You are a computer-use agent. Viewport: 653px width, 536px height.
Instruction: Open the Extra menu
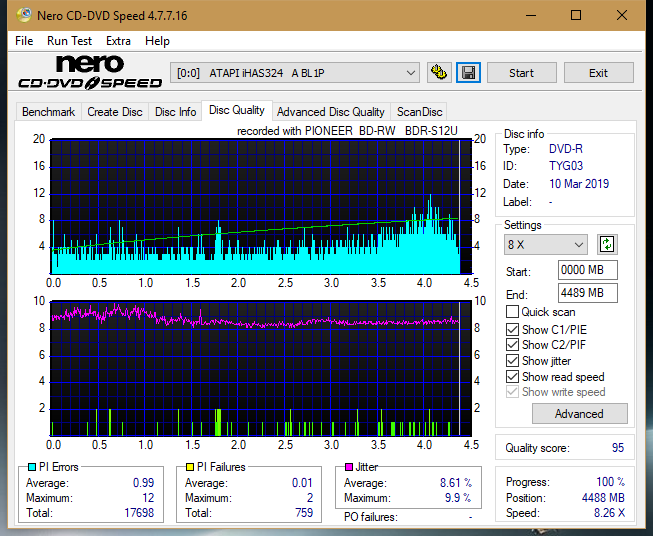tap(118, 41)
